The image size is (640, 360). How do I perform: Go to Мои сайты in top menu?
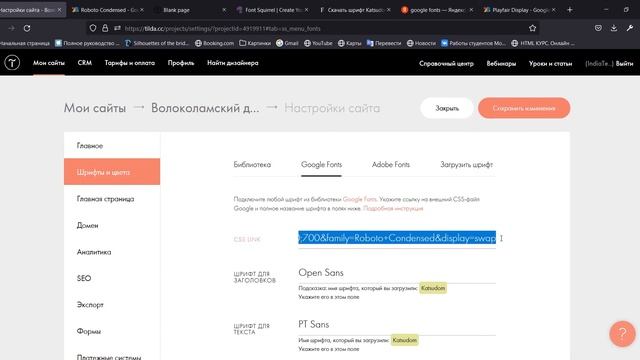[49, 63]
